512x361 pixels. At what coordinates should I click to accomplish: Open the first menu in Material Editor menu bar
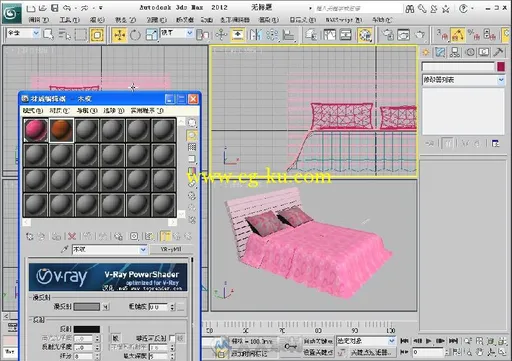pos(33,111)
